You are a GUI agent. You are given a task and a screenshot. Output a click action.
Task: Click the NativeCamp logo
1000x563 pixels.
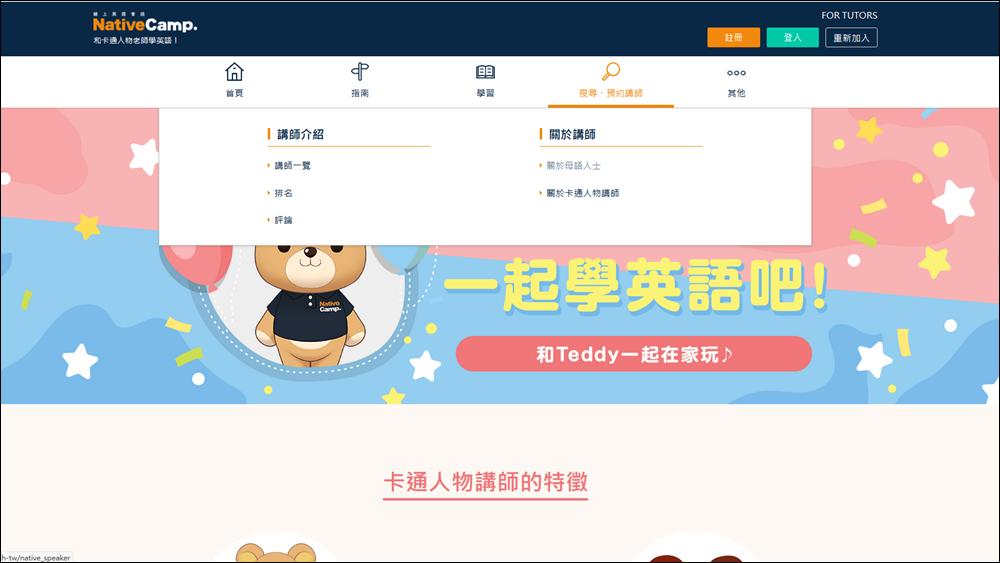coord(145,28)
